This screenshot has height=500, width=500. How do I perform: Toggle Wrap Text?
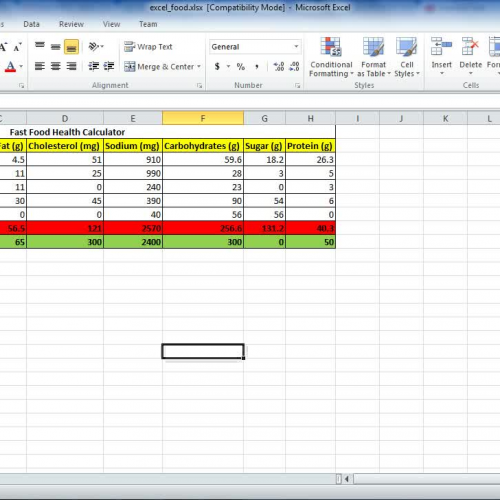(148, 47)
